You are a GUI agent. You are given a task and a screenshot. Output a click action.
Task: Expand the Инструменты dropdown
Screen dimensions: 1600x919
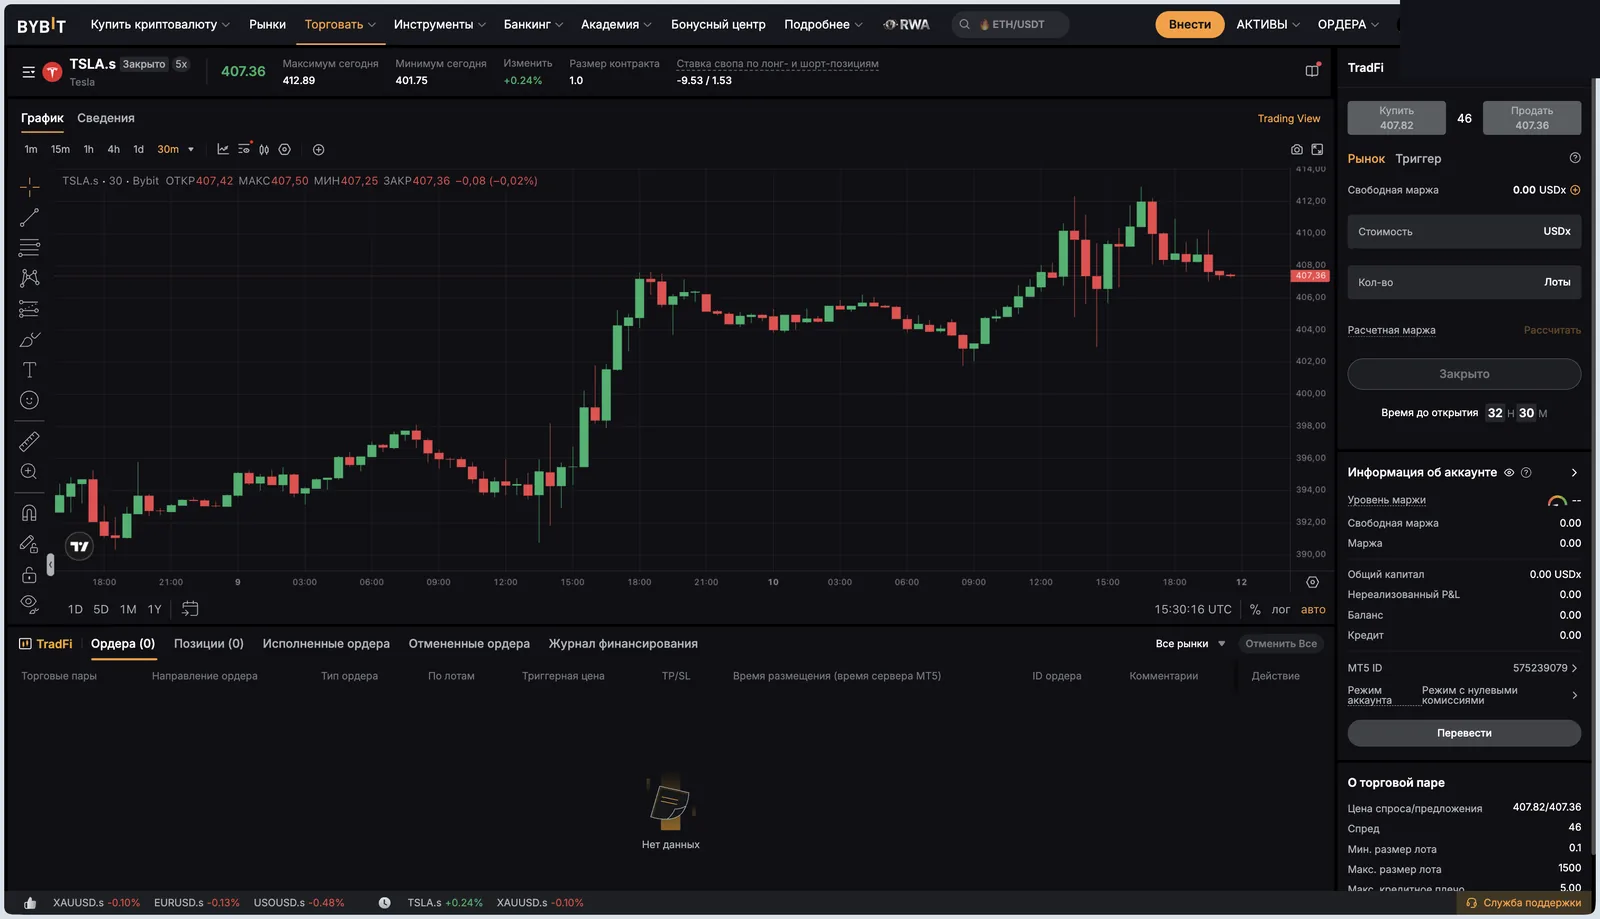tap(440, 24)
